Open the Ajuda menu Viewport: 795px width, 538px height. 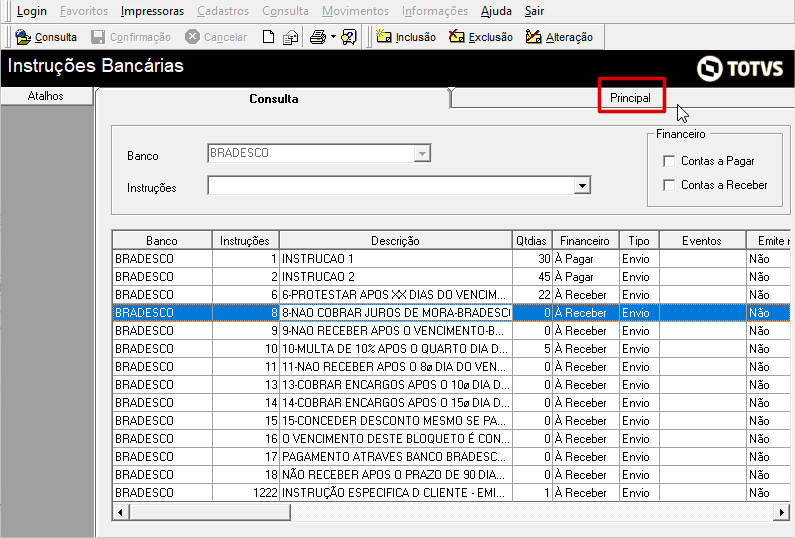click(x=496, y=11)
